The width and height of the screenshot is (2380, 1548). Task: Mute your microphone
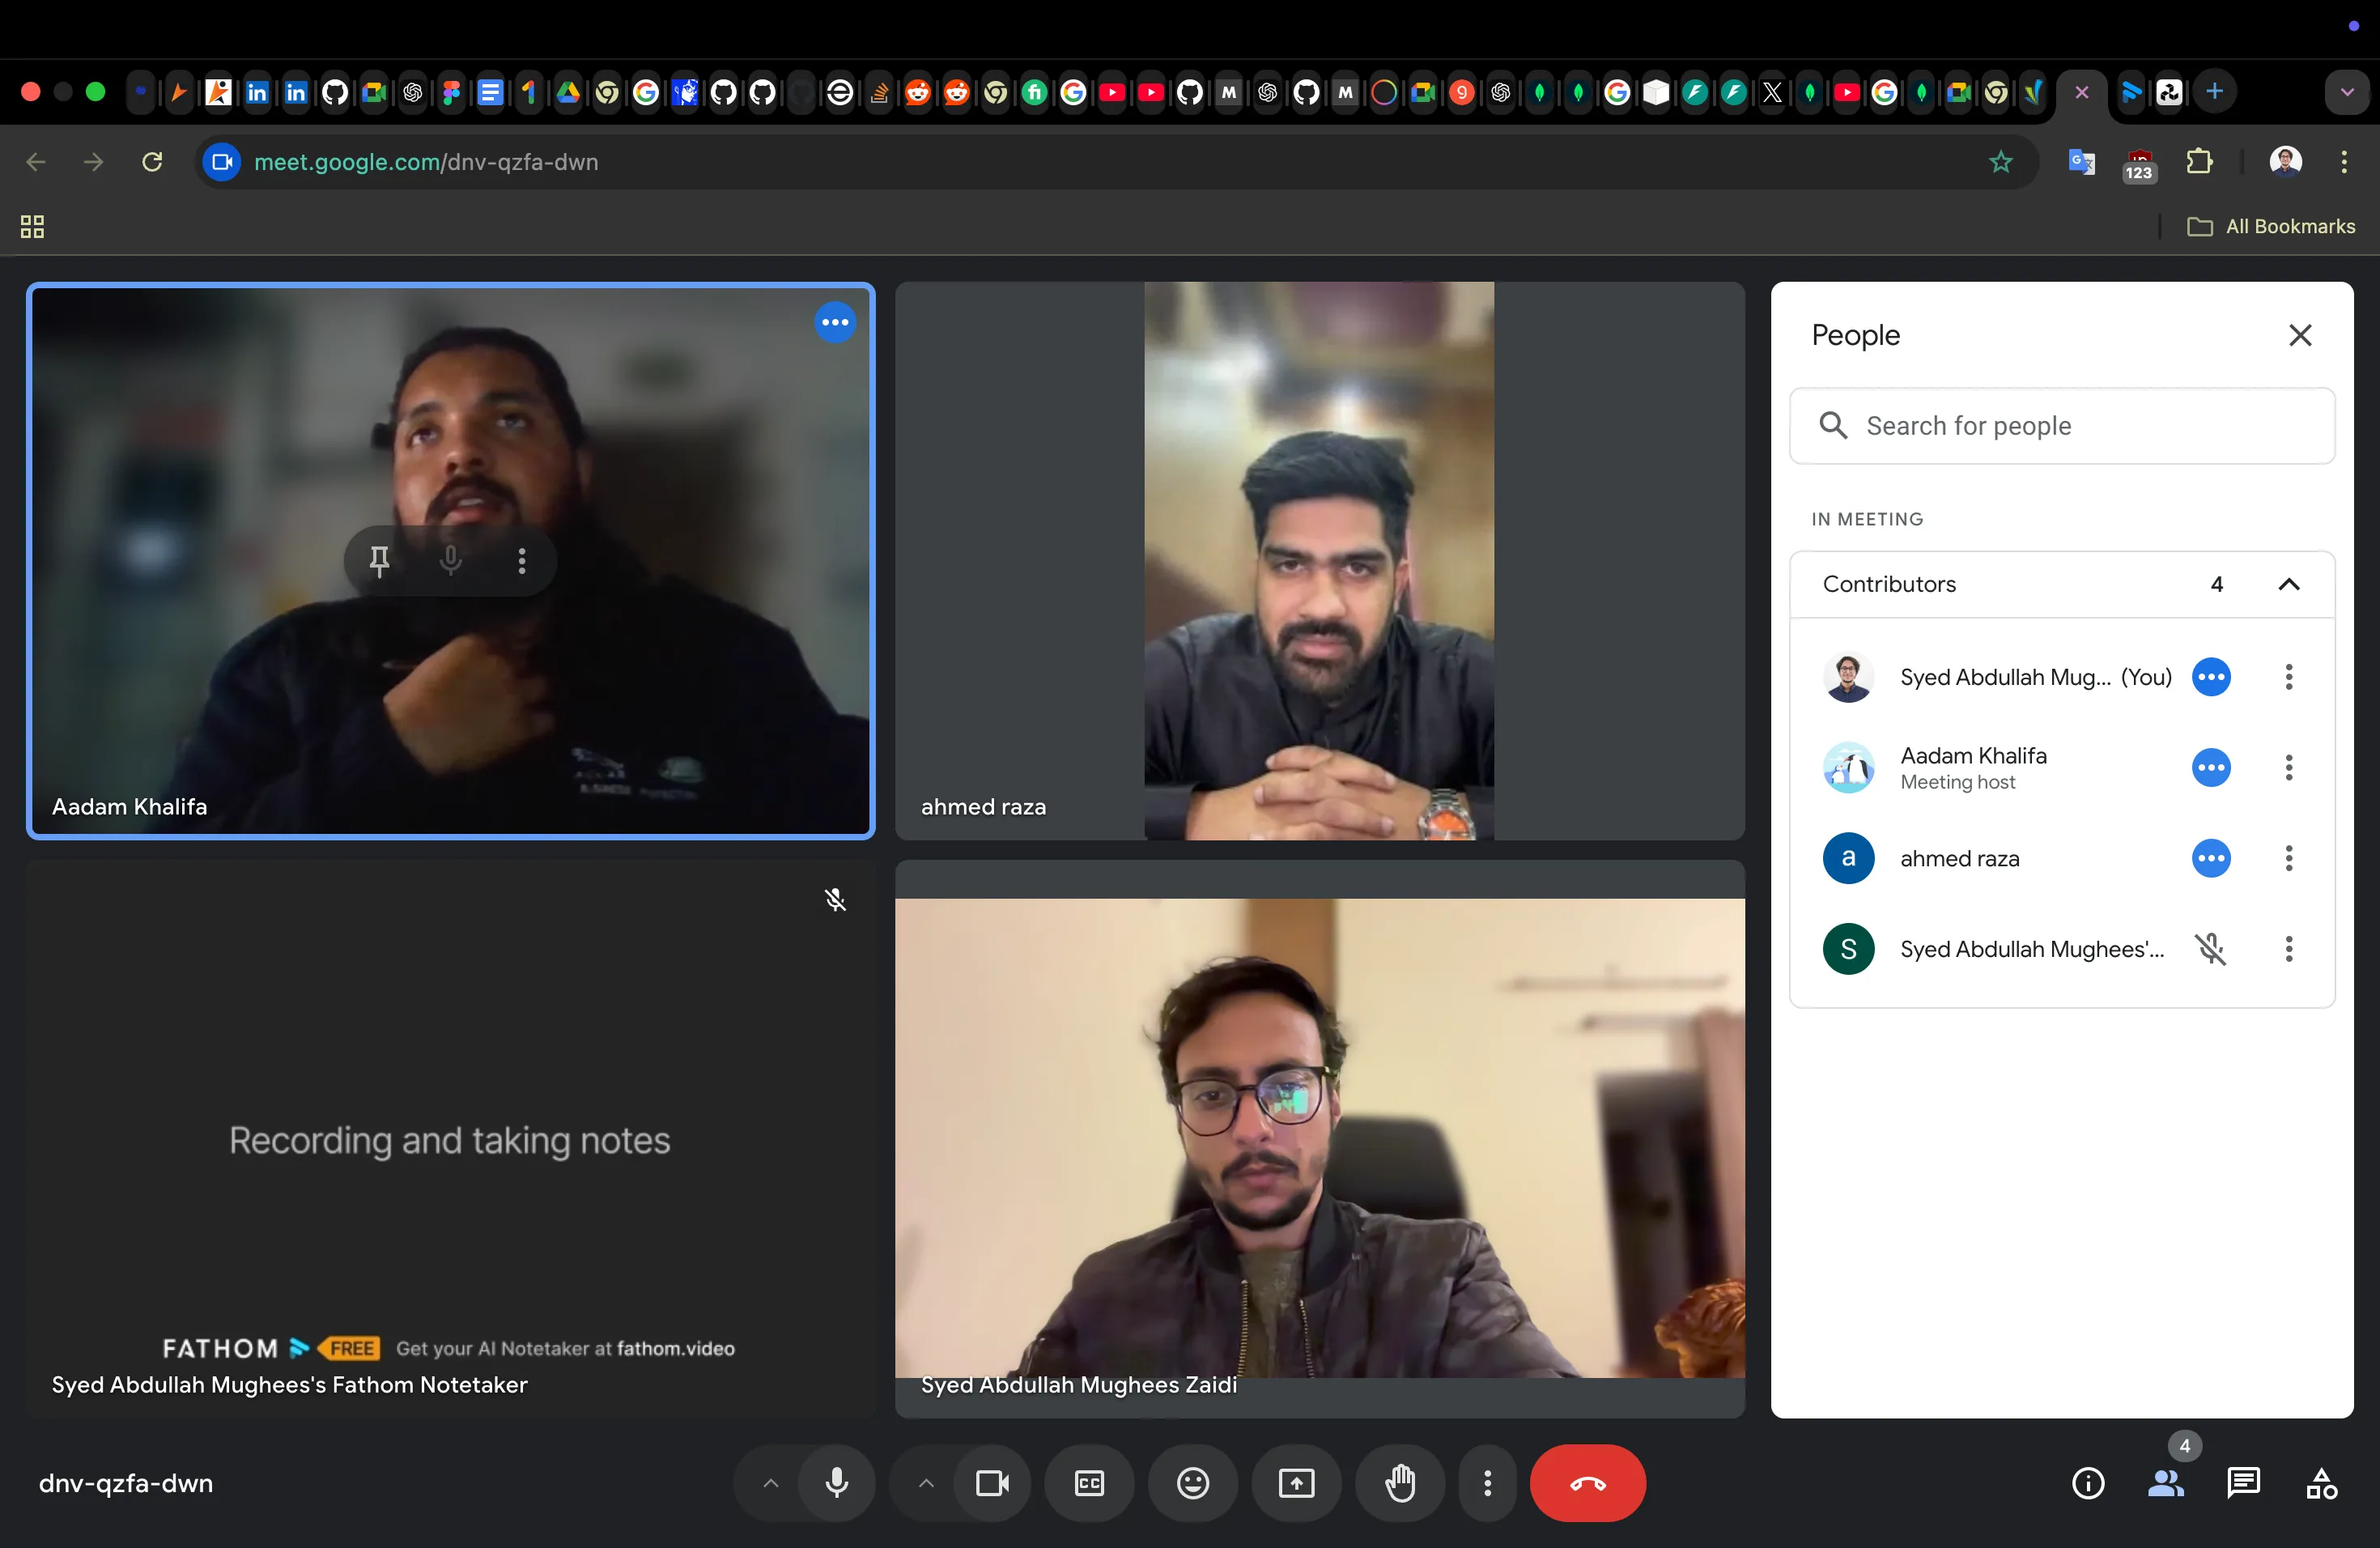836,1483
